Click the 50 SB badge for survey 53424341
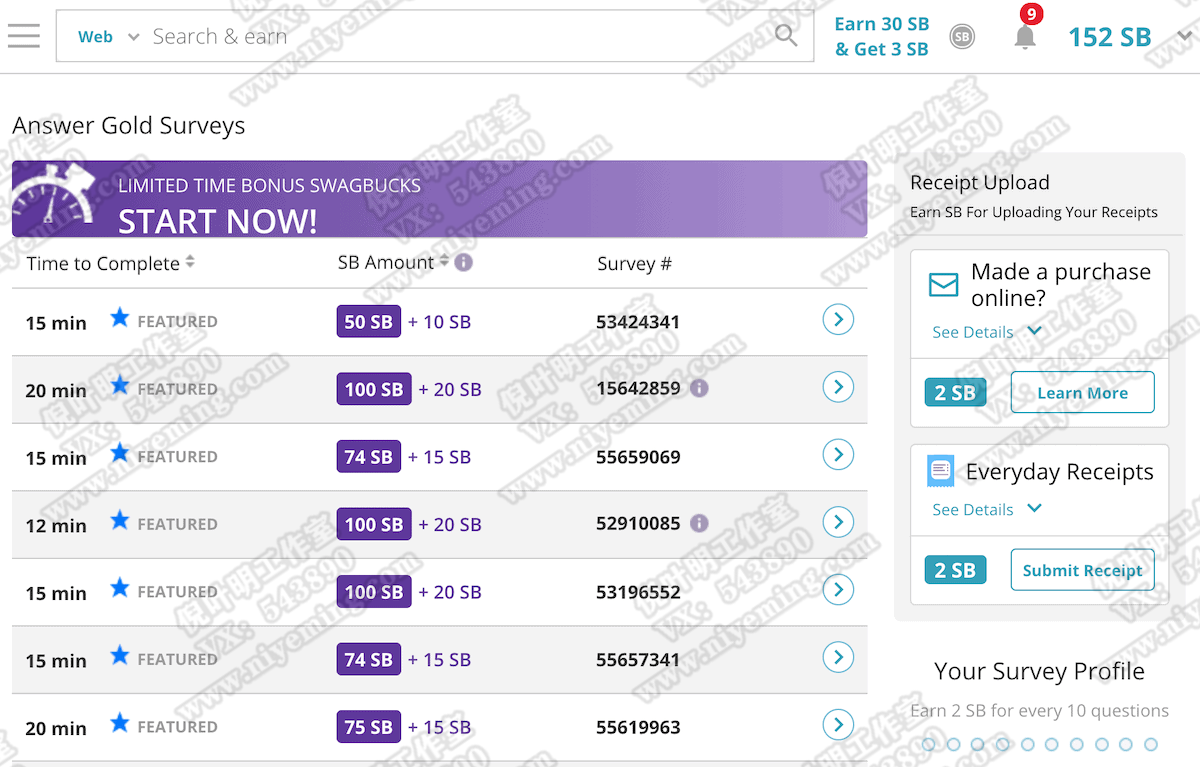This screenshot has width=1200, height=767. point(369,322)
